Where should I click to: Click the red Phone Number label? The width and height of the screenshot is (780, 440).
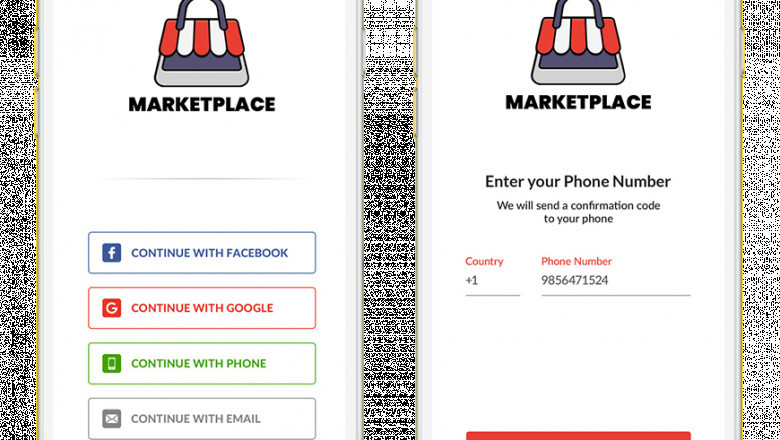[x=576, y=261]
